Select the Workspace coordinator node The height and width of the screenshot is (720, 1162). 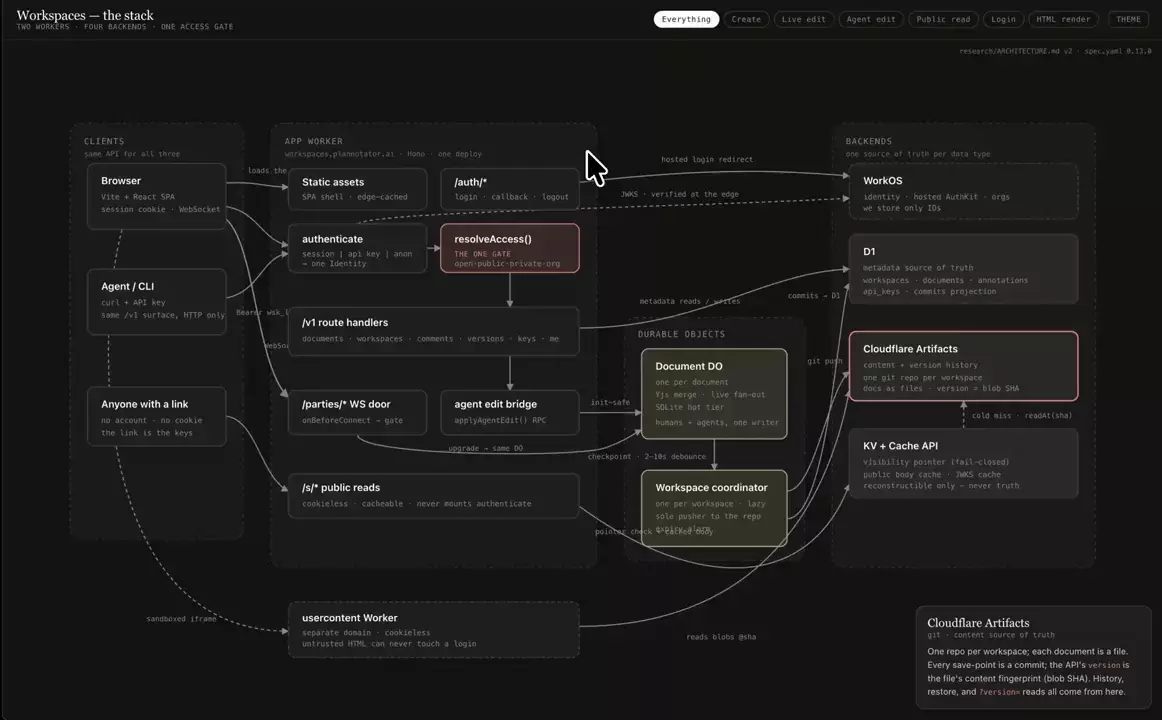click(x=714, y=508)
